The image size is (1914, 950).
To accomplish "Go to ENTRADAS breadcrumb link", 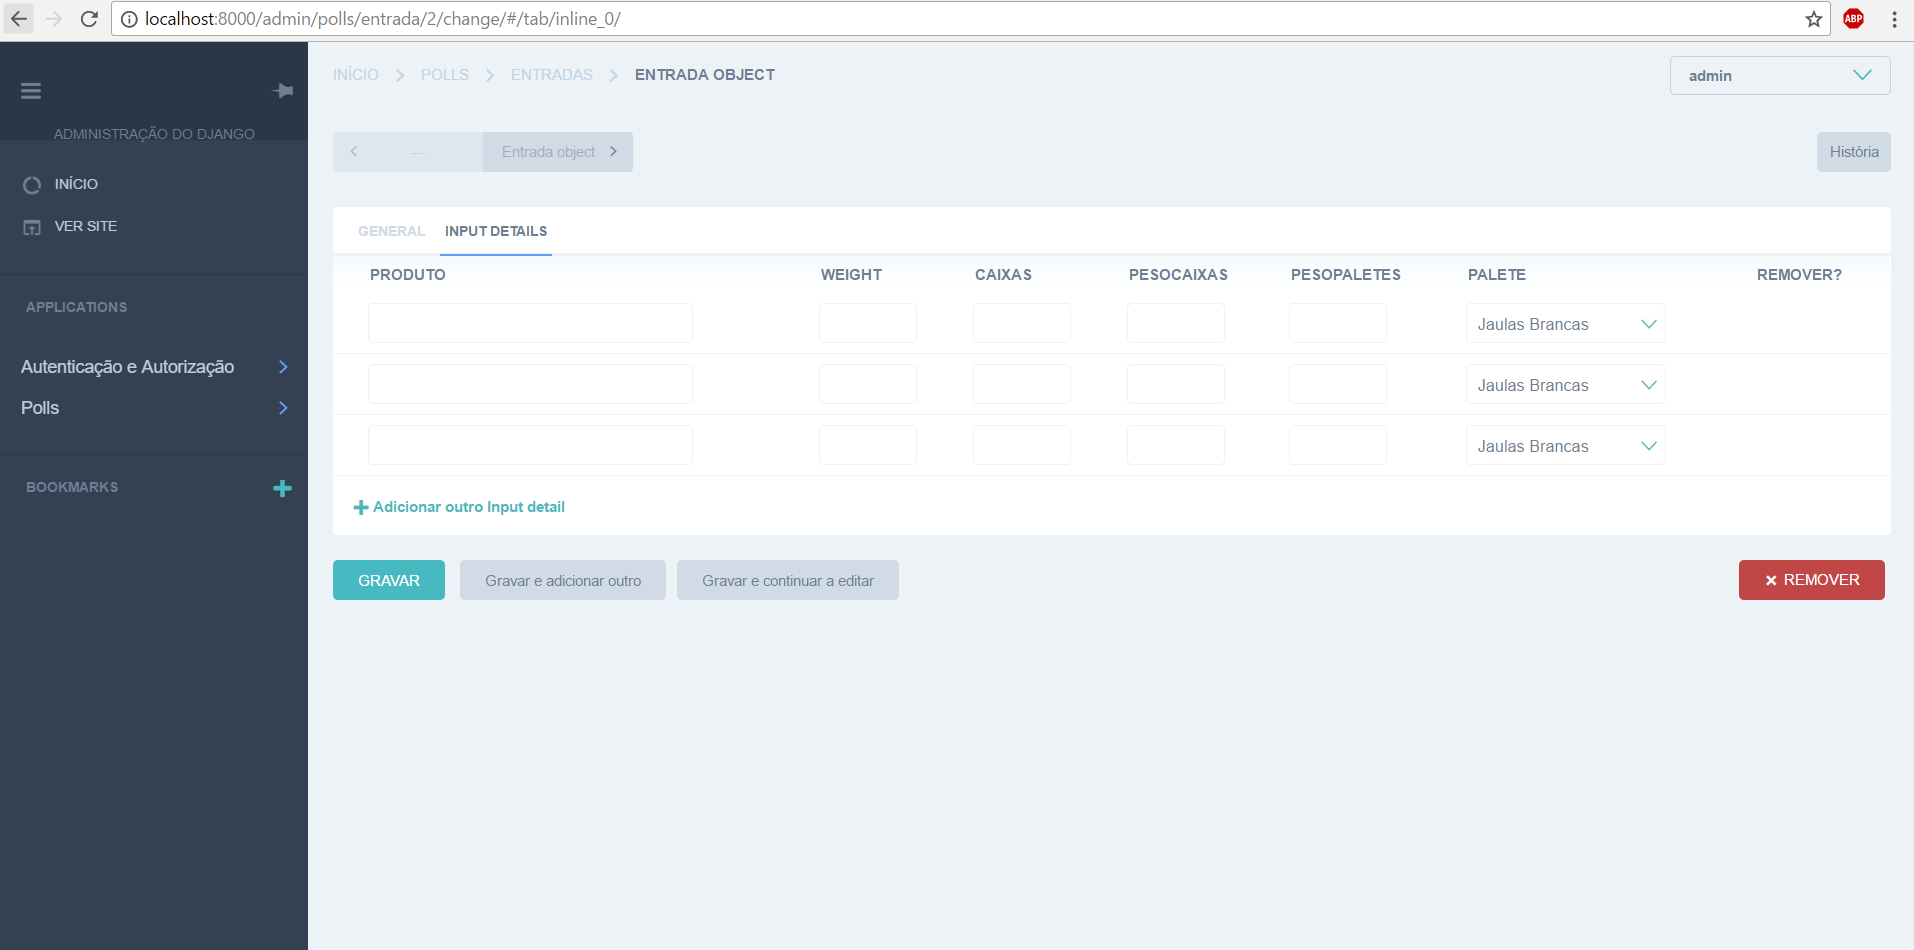I will pyautogui.click(x=552, y=75).
